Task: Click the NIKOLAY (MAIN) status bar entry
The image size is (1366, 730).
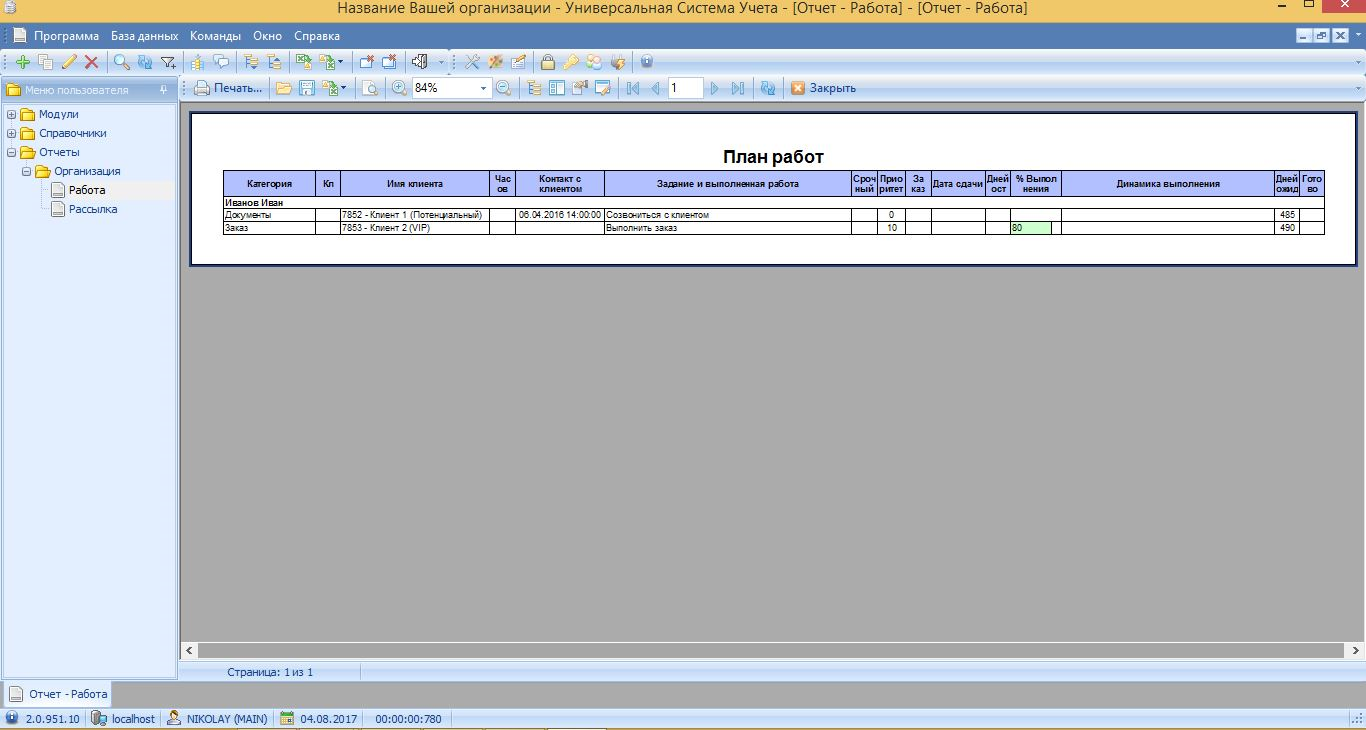Action: coord(217,719)
